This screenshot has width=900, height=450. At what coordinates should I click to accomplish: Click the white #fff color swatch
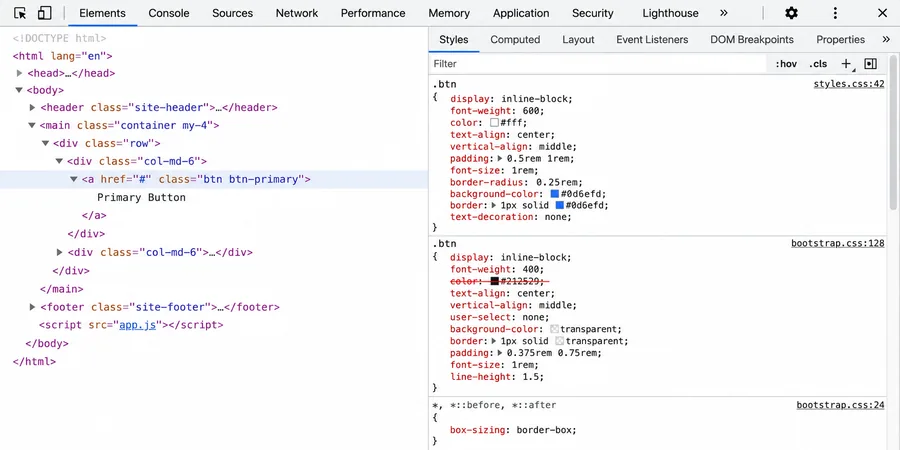[x=494, y=123]
